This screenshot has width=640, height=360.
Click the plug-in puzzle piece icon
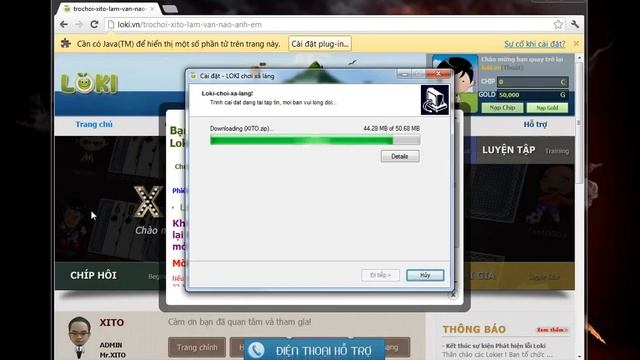pyautogui.click(x=66, y=43)
